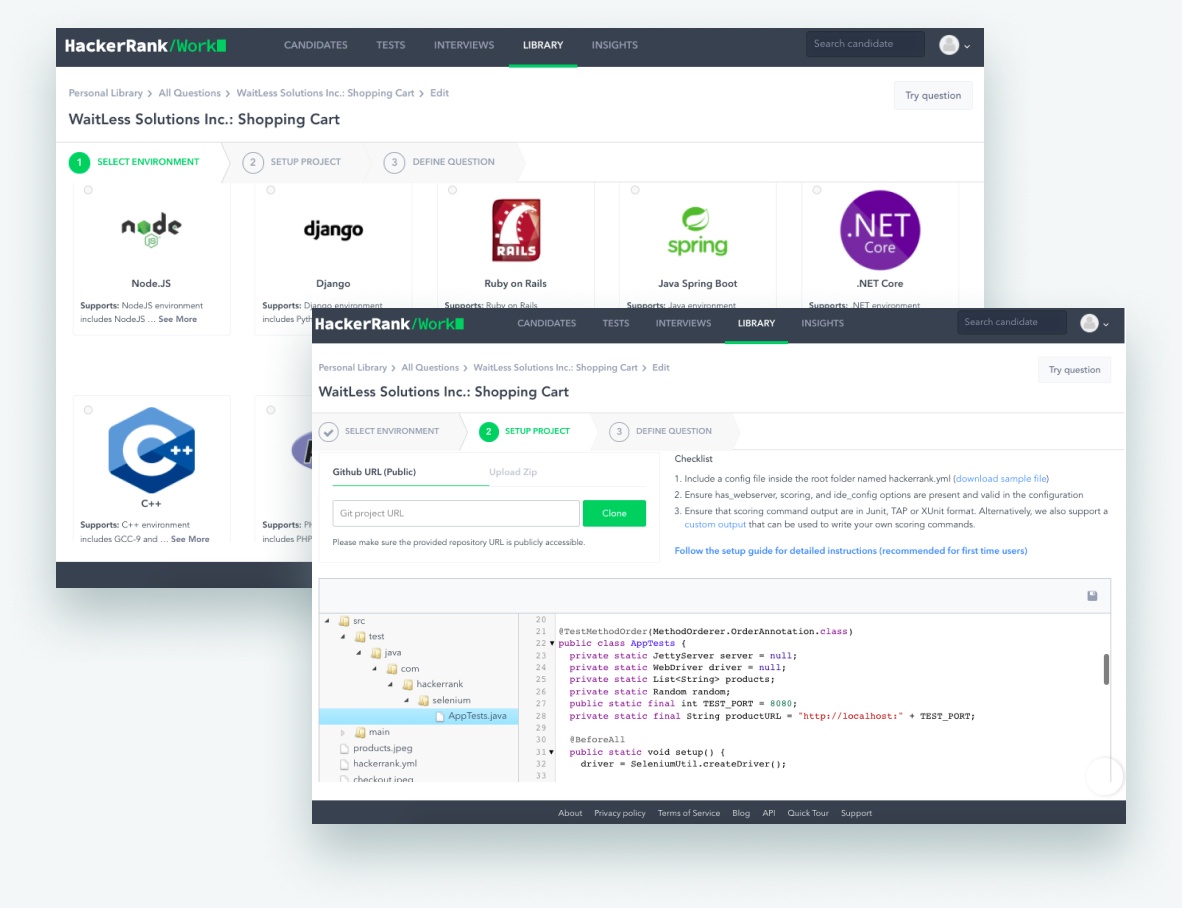Click the src folder icon in the file tree

coord(344,621)
